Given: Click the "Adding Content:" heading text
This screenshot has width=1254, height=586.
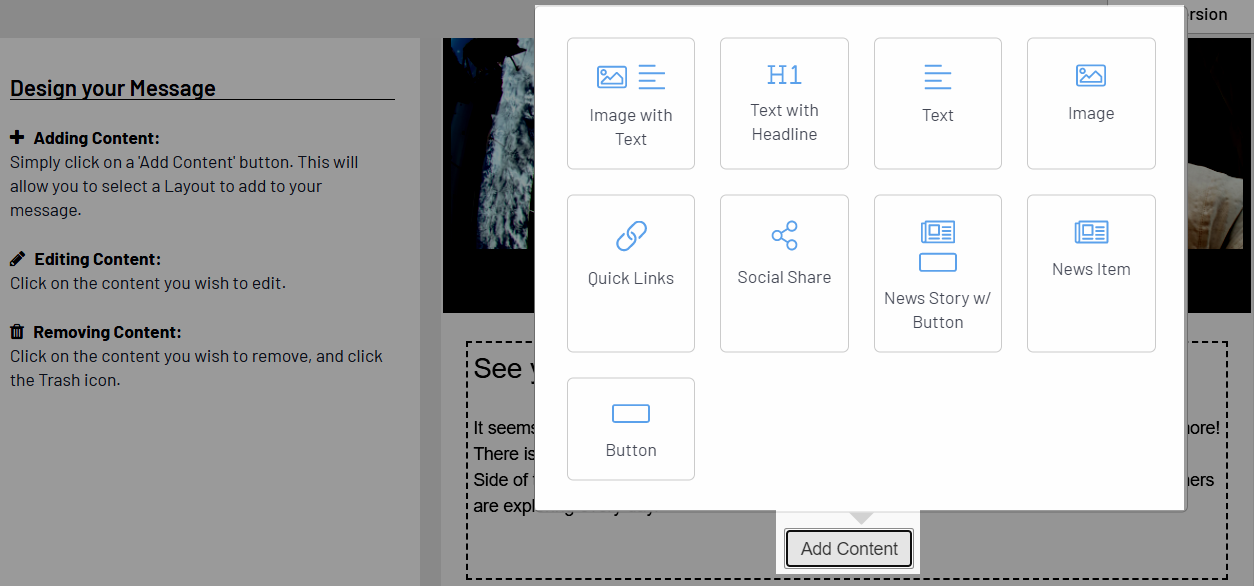Looking at the screenshot, I should 96,138.
